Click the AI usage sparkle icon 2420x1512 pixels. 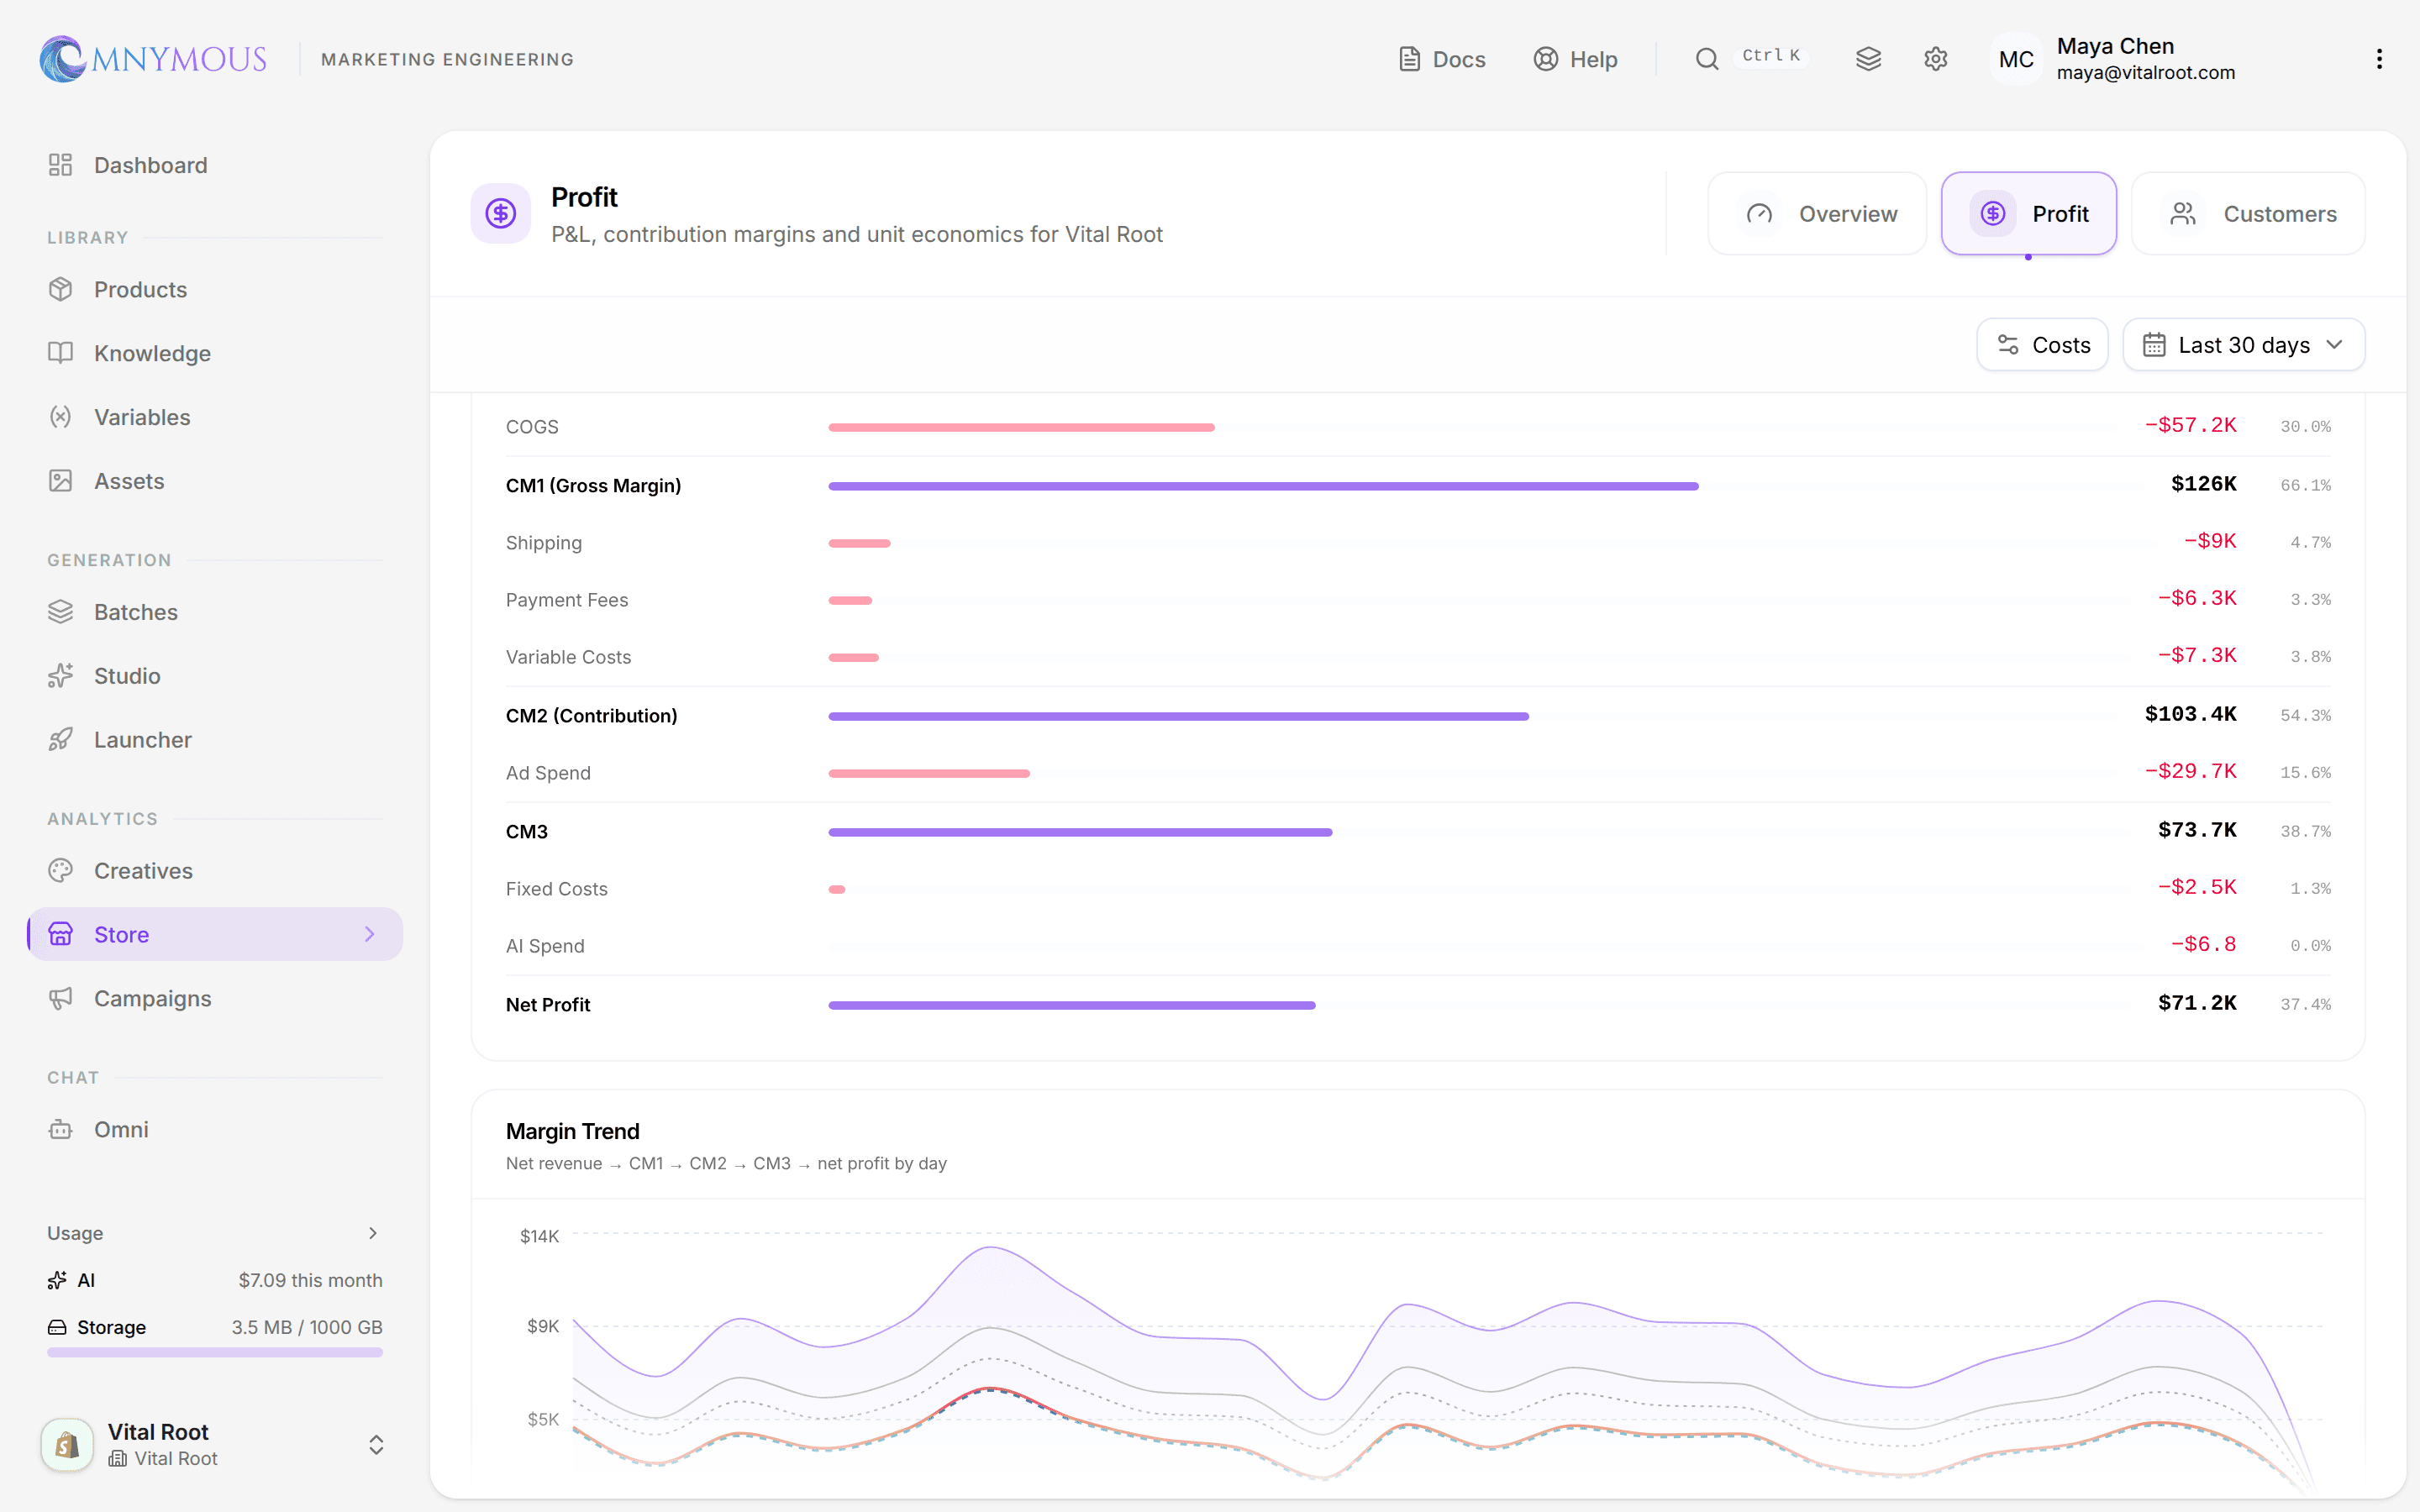pyautogui.click(x=57, y=1280)
